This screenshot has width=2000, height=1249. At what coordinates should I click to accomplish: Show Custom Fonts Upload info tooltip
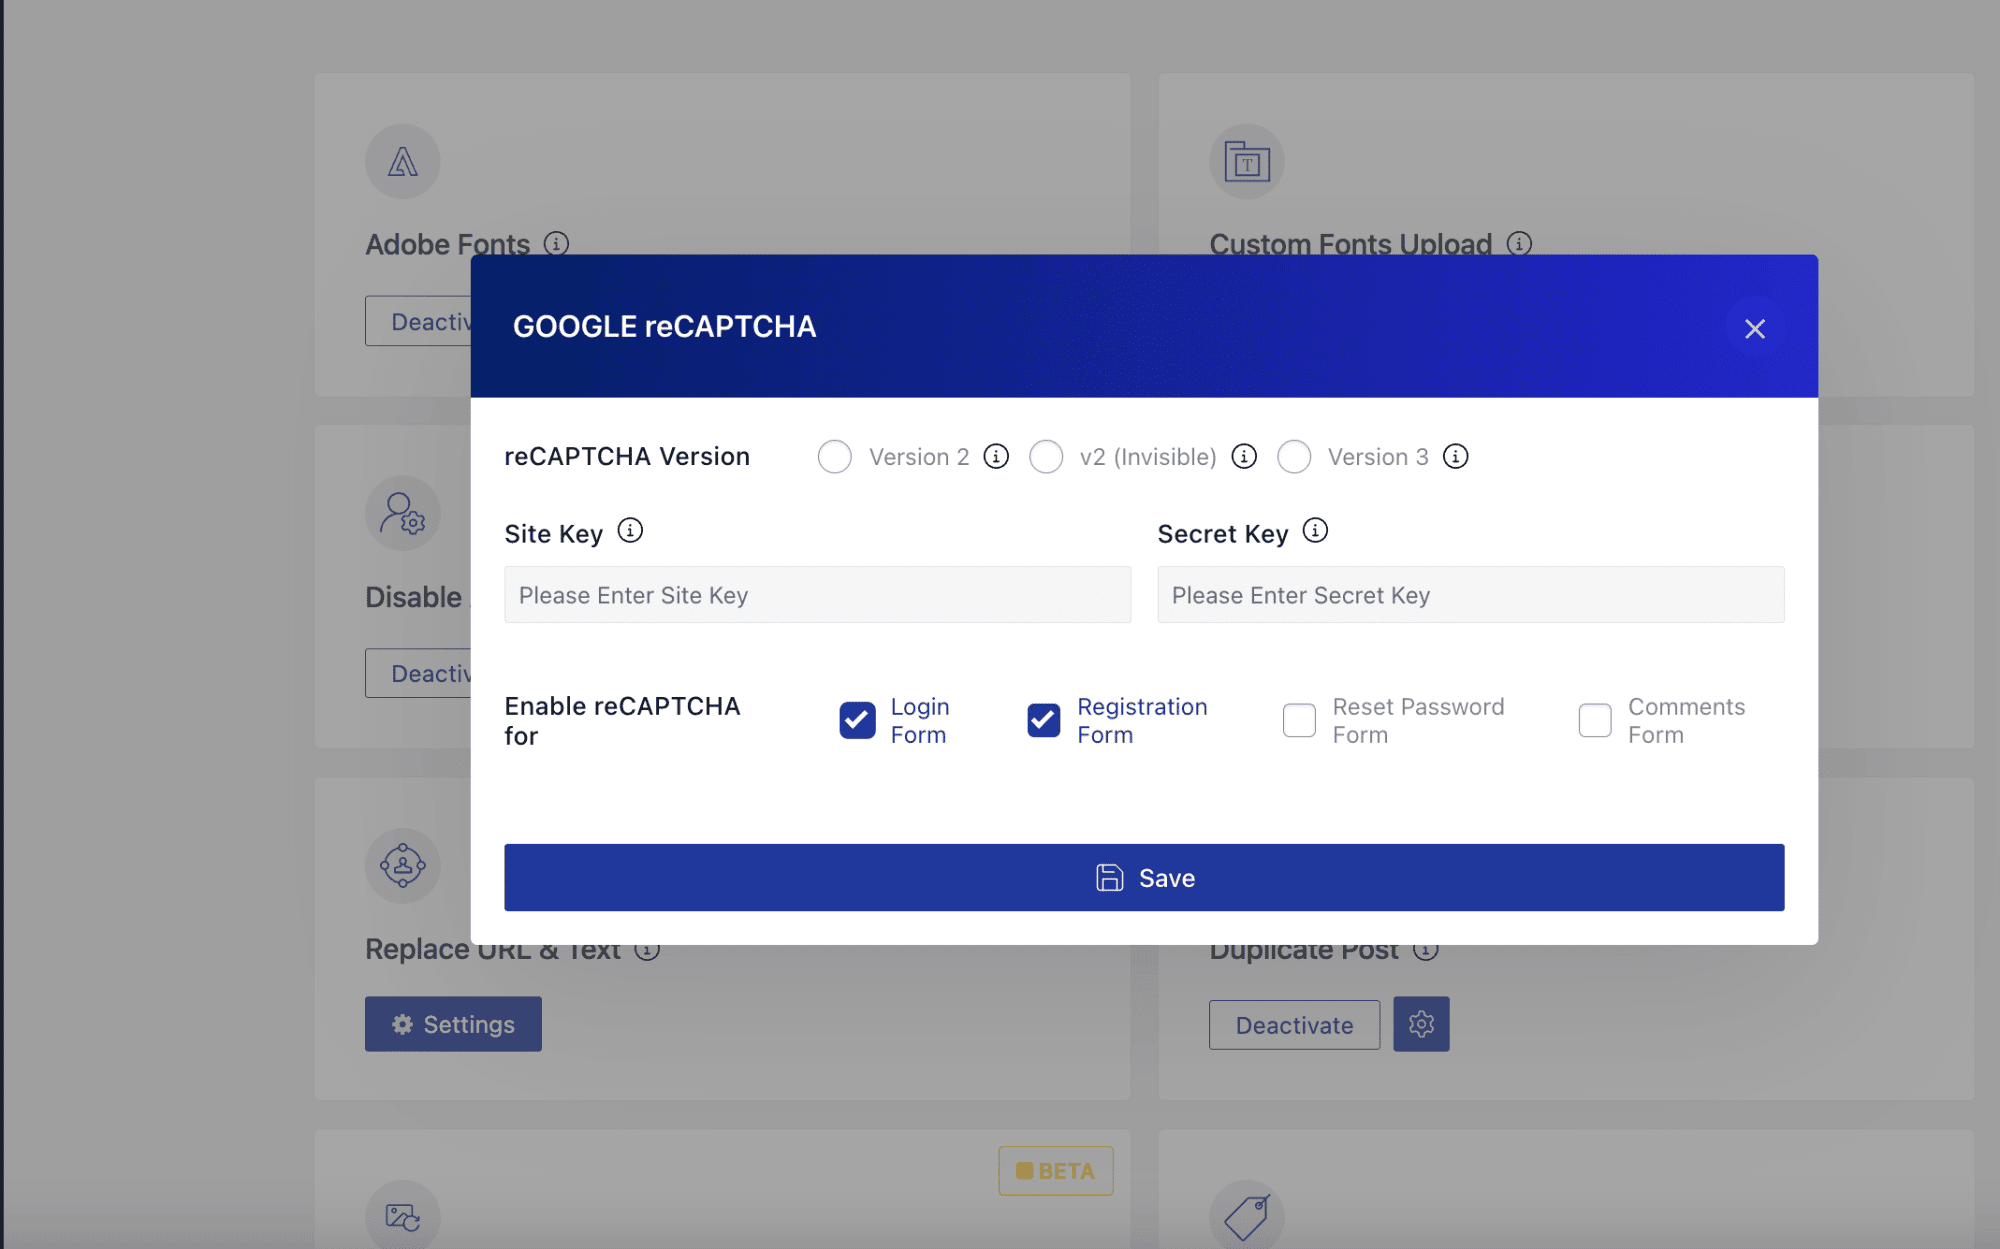[x=1519, y=243]
